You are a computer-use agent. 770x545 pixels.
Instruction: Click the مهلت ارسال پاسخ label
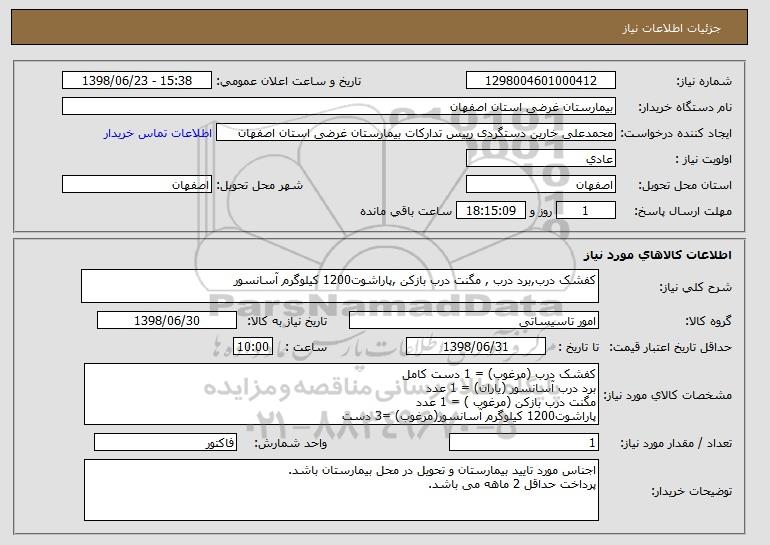coord(683,212)
